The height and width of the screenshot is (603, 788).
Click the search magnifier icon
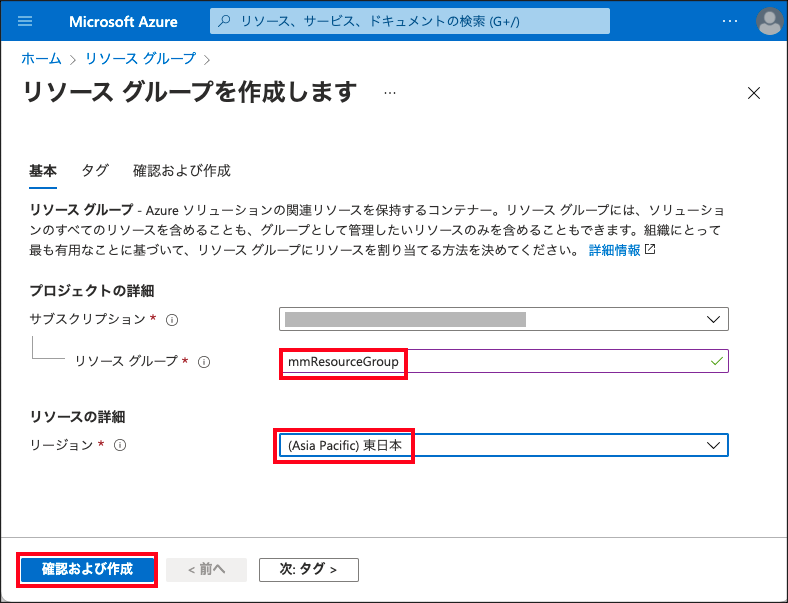point(225,21)
